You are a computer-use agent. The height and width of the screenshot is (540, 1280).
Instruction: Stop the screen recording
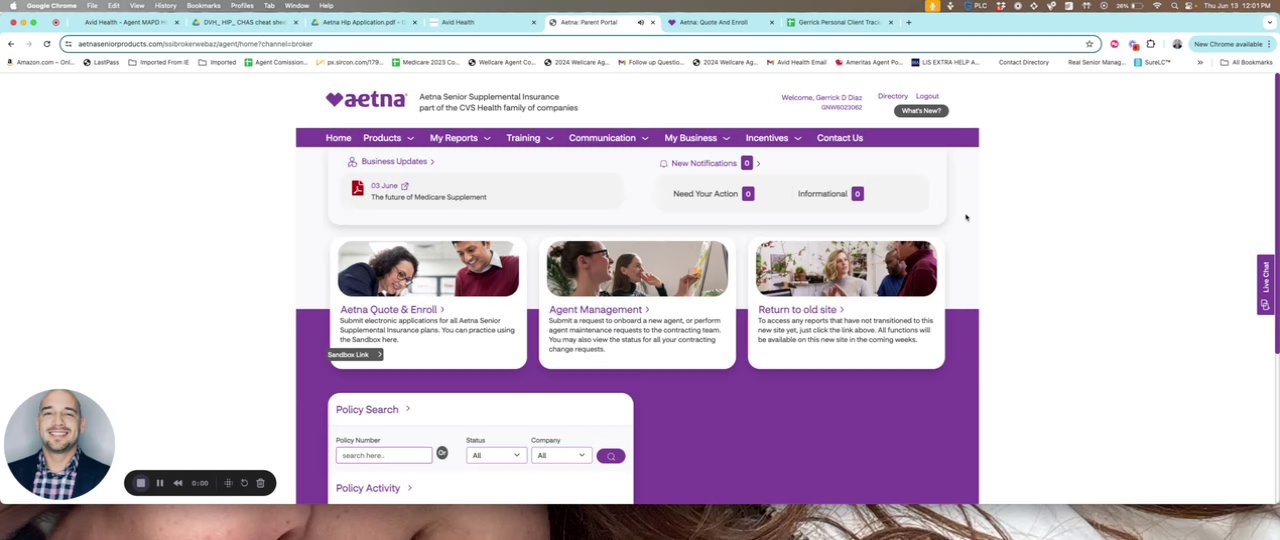(141, 483)
